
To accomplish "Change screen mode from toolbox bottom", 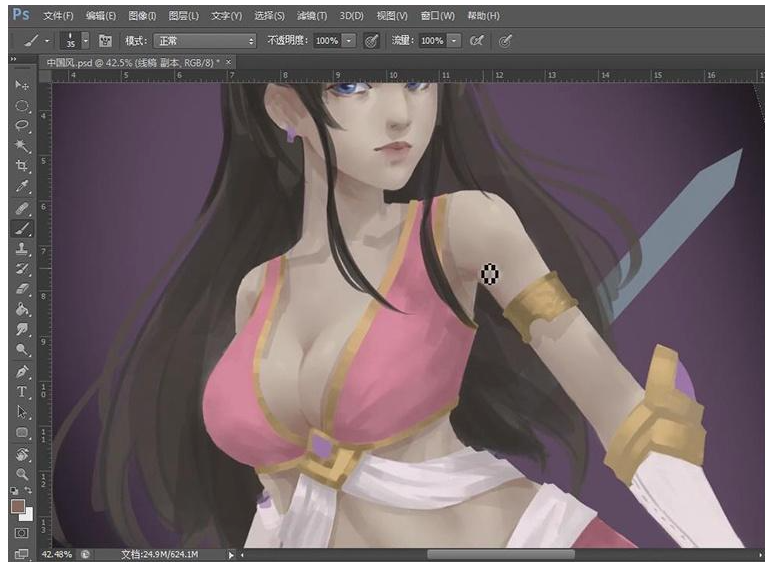I will [x=21, y=553].
